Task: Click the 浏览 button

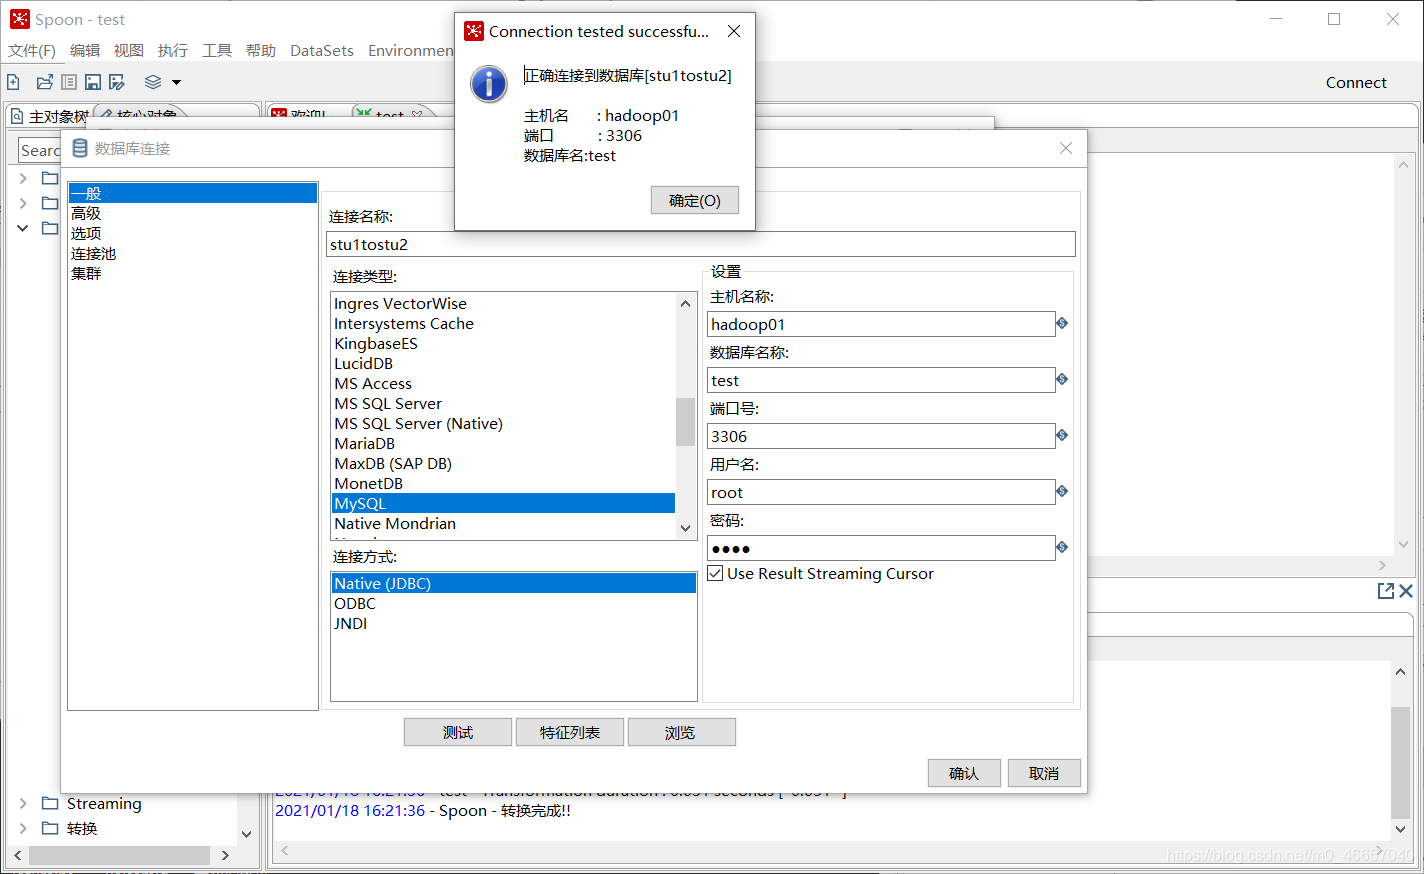Action: tap(681, 732)
